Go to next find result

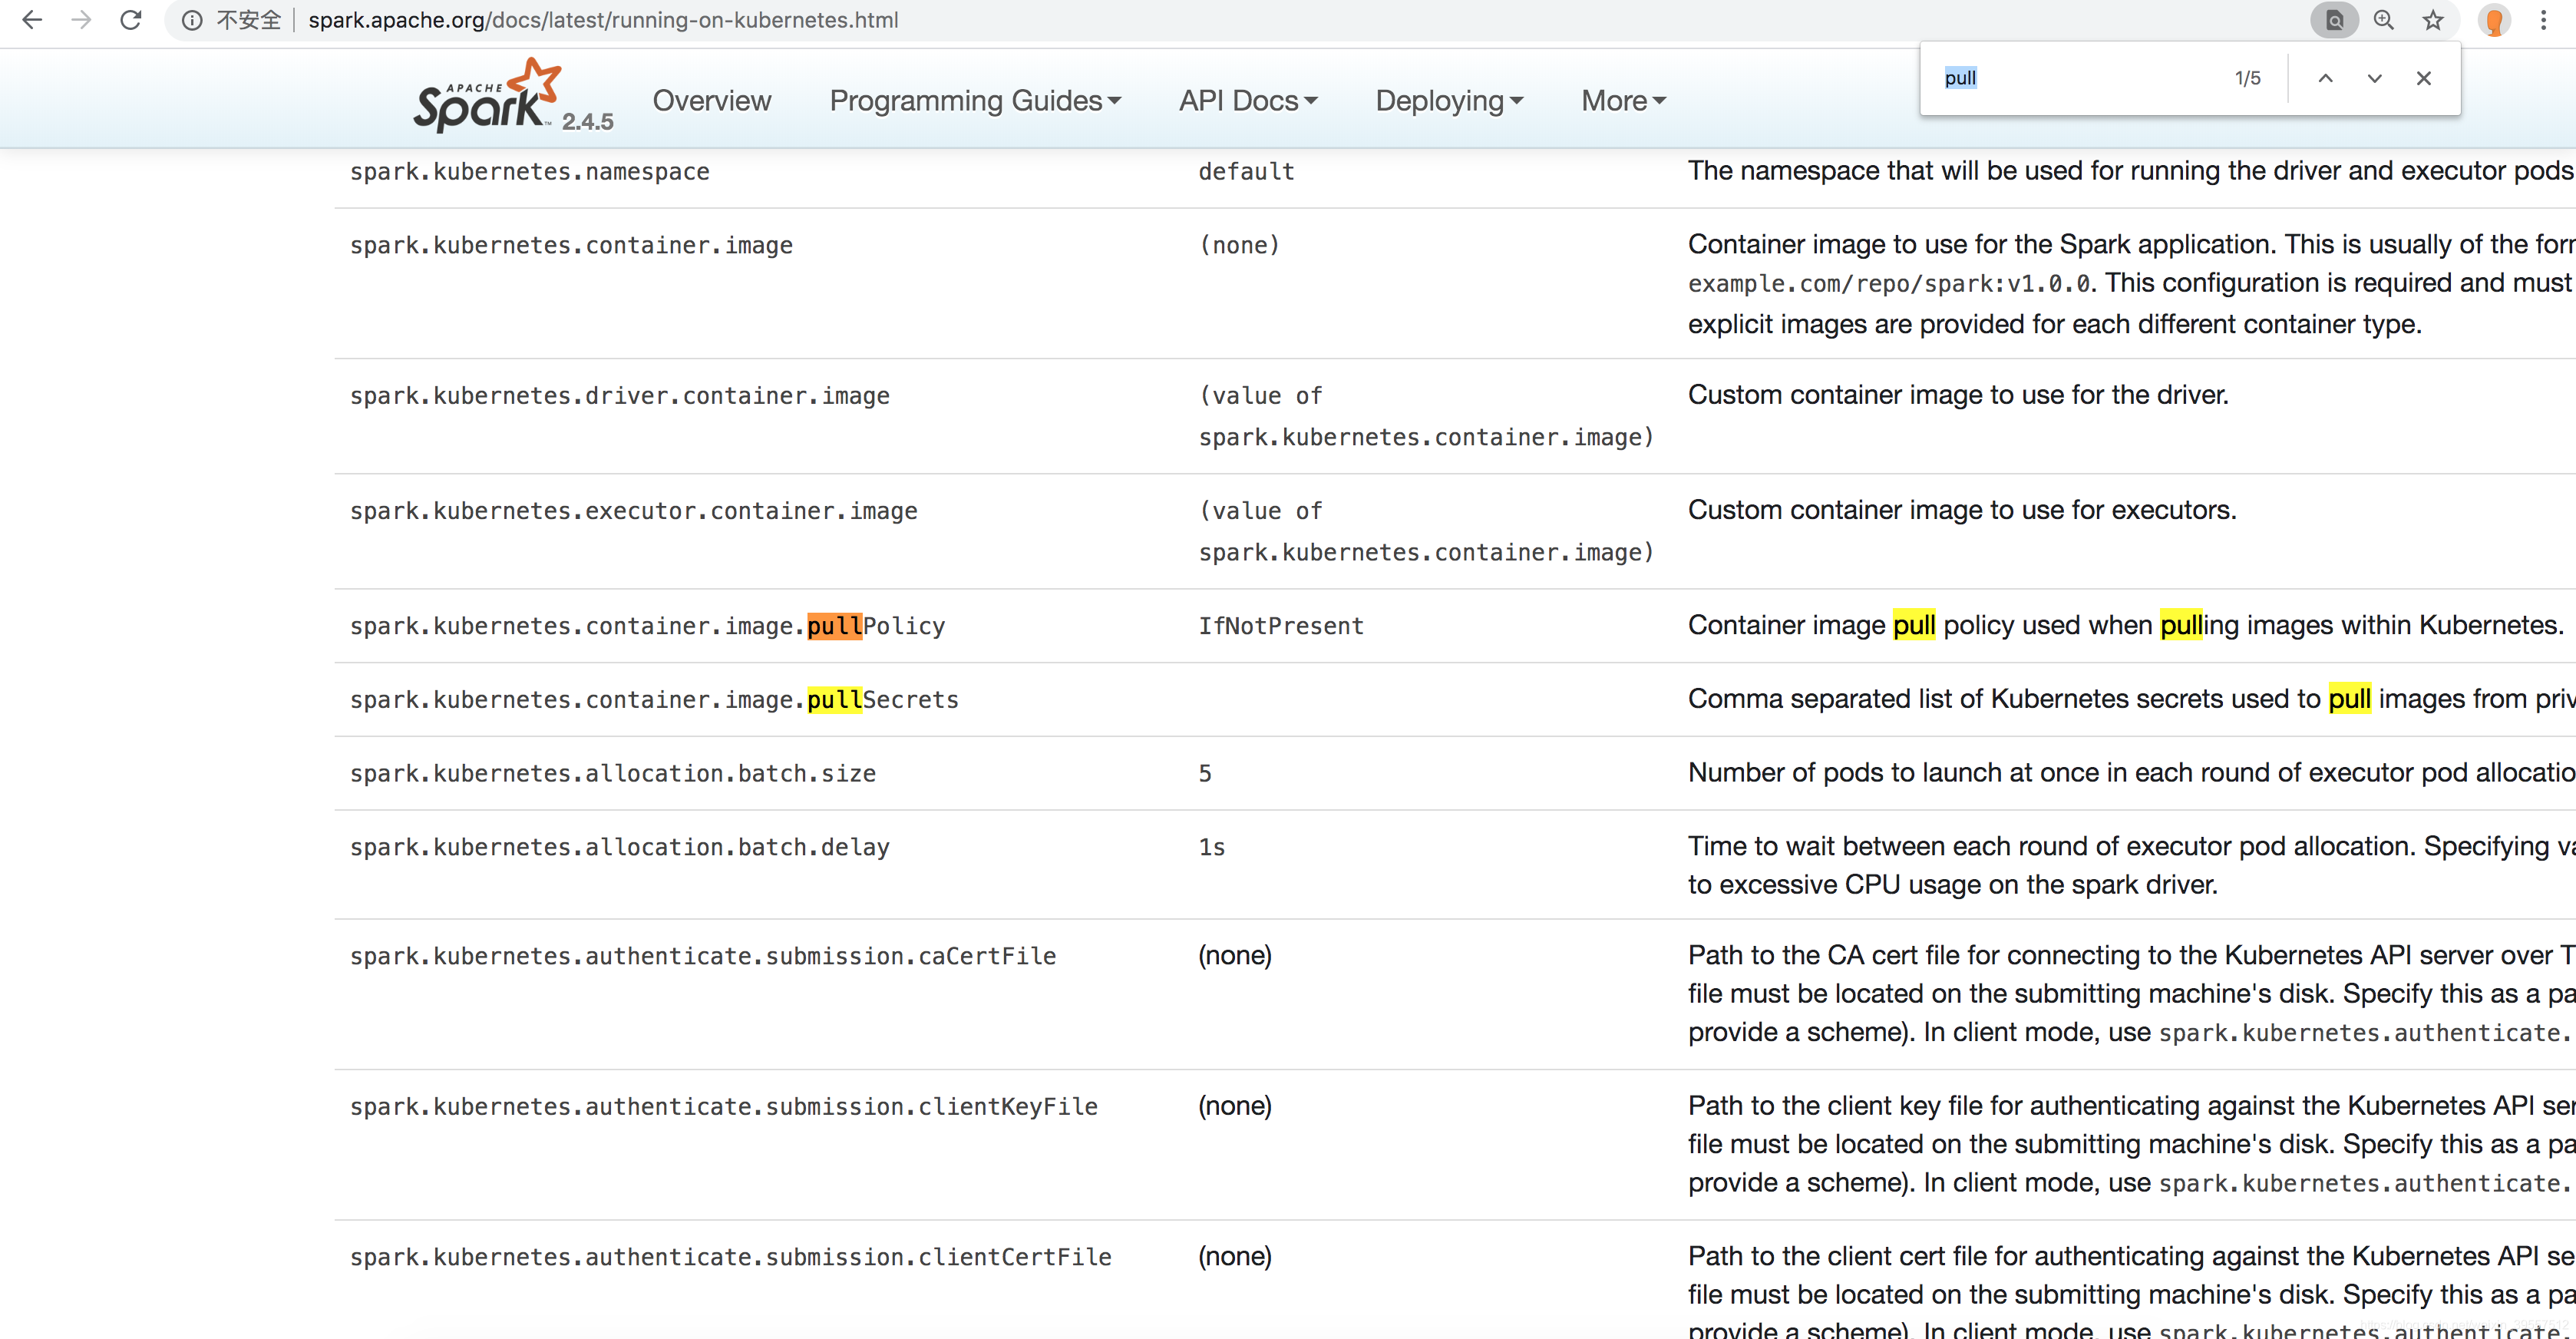2375,78
